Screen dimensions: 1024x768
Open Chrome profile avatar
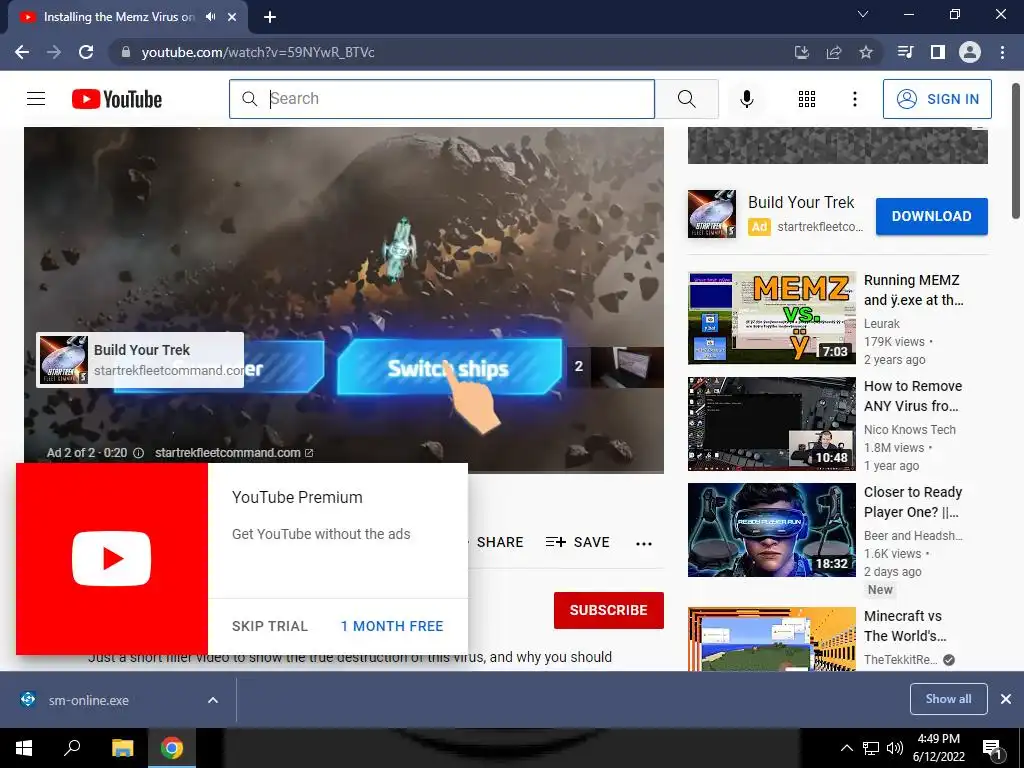970,52
